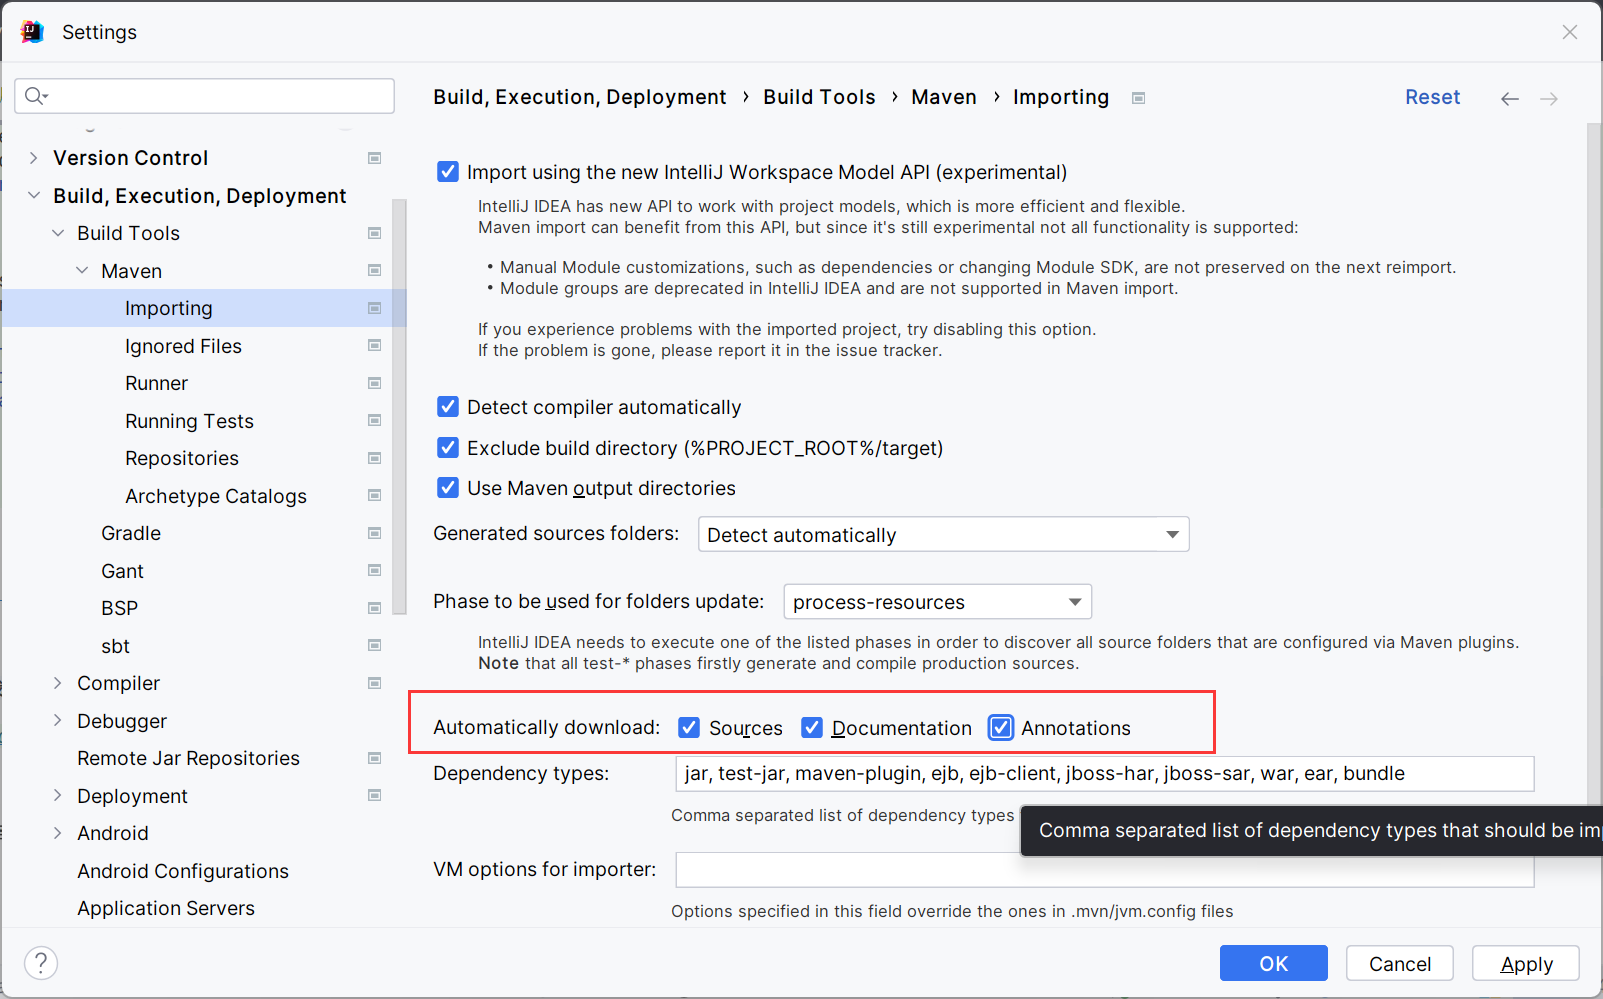The height and width of the screenshot is (999, 1603).
Task: Click Cancel button
Action: 1400,963
